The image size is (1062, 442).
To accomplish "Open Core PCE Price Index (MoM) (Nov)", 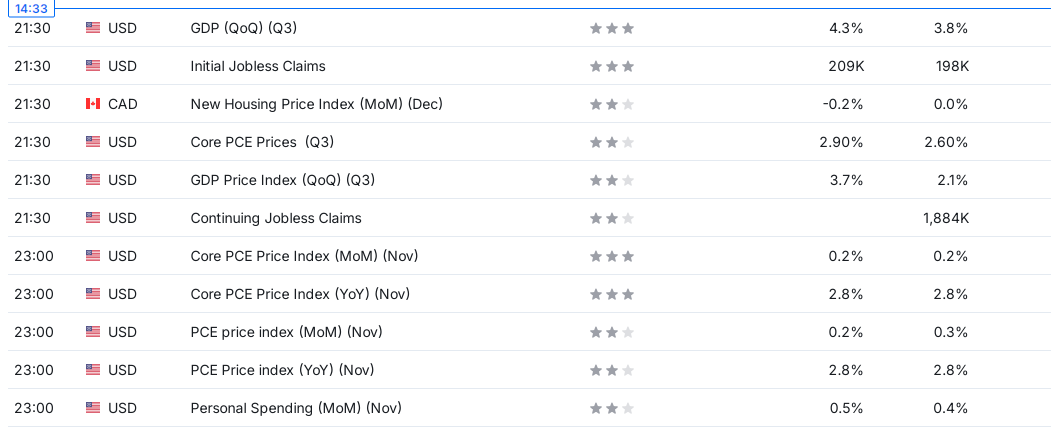I will point(304,256).
